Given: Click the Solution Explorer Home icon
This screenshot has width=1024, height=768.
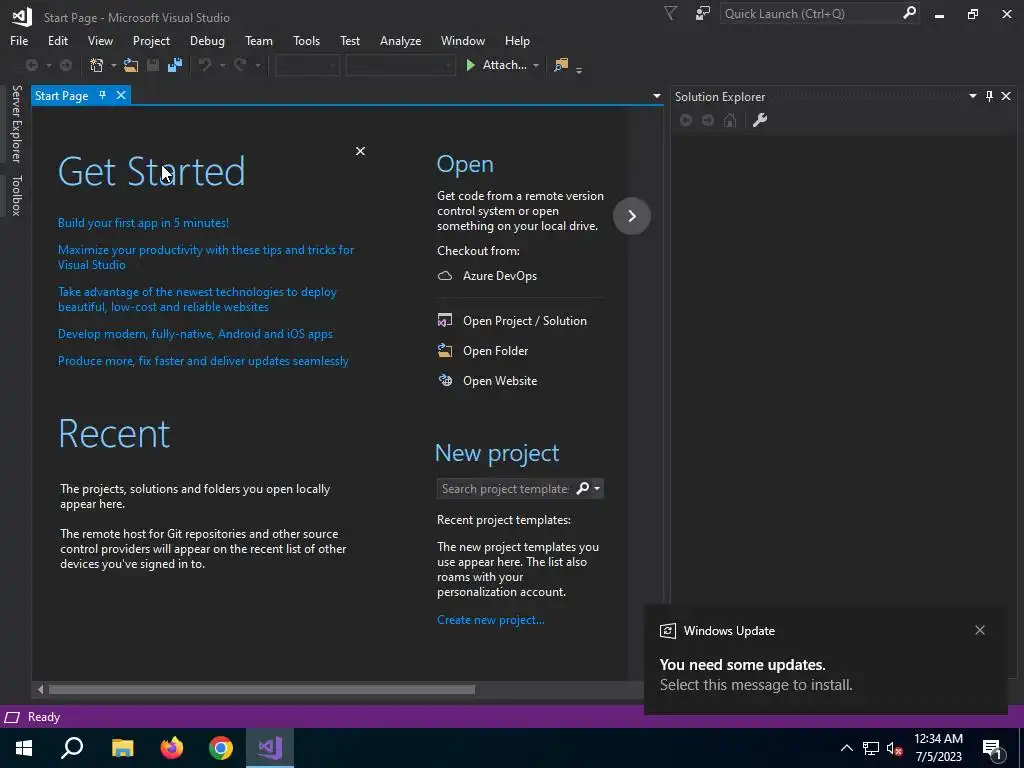Looking at the screenshot, I should click(730, 120).
